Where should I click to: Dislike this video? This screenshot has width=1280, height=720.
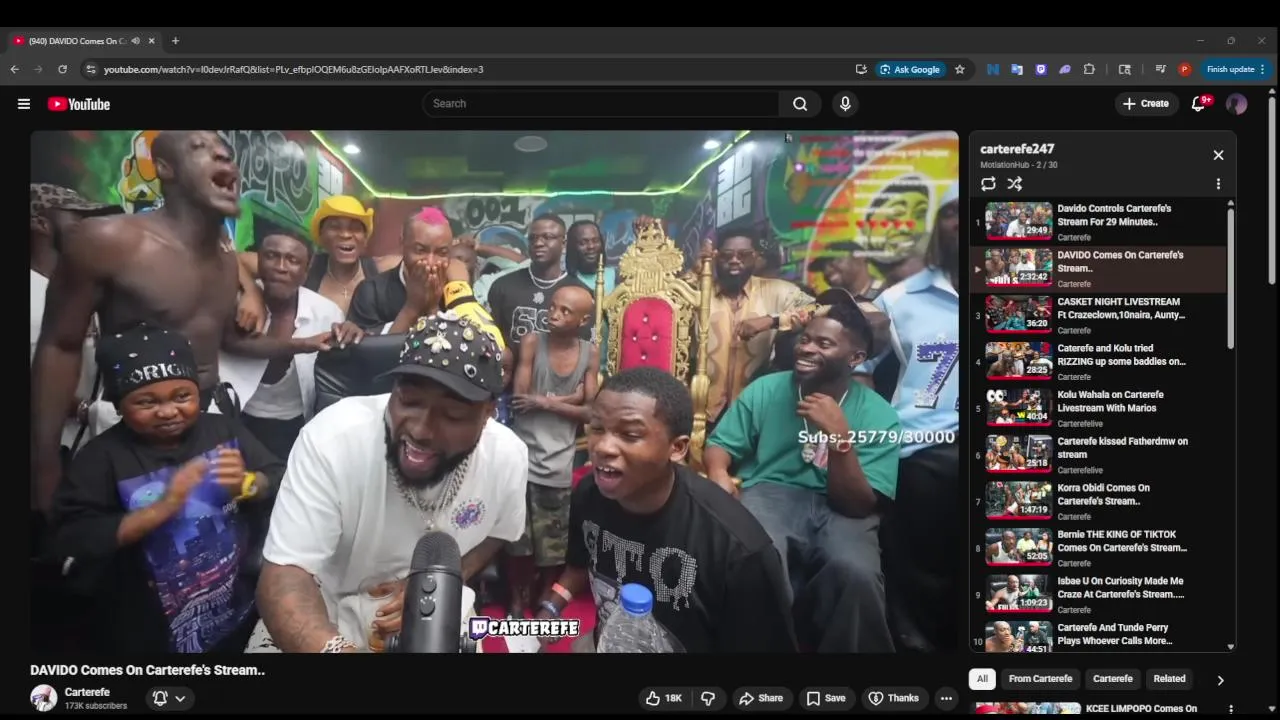(708, 698)
